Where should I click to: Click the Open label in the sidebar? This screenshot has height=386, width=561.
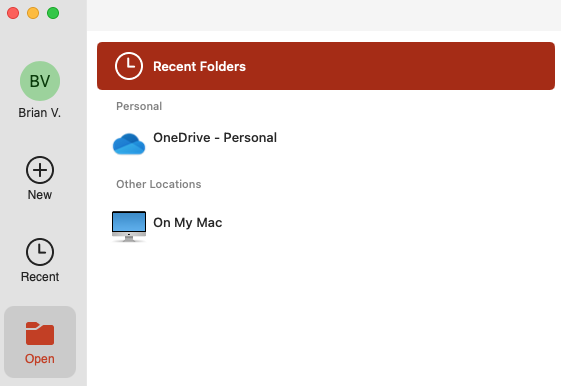[x=40, y=359]
